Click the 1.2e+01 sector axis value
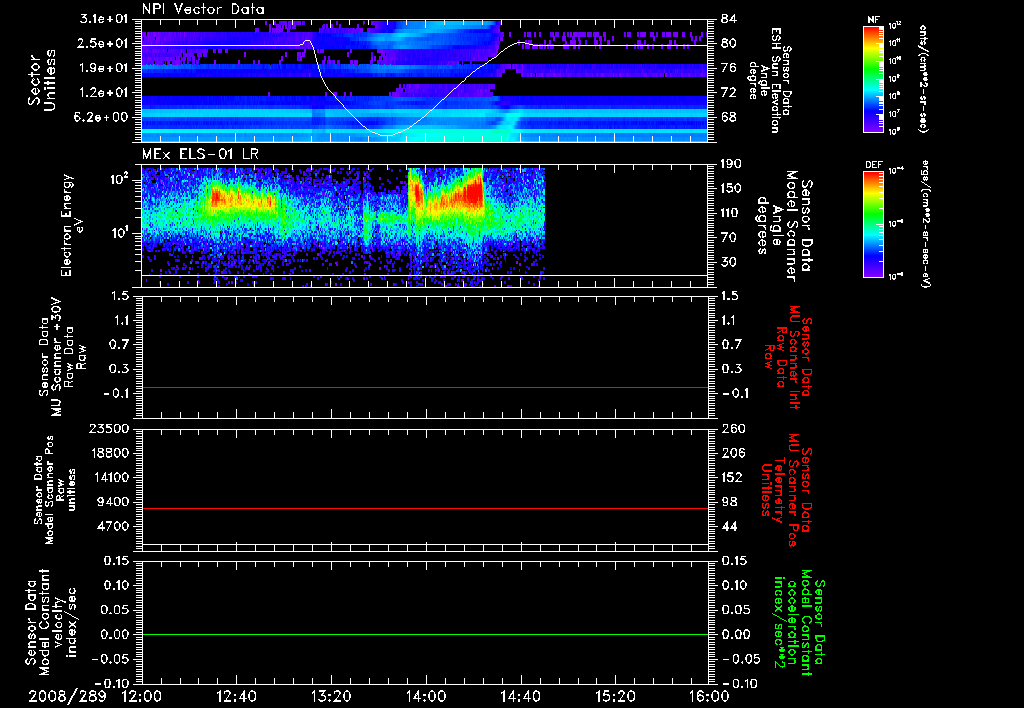The image size is (1024, 708). pyautogui.click(x=104, y=93)
